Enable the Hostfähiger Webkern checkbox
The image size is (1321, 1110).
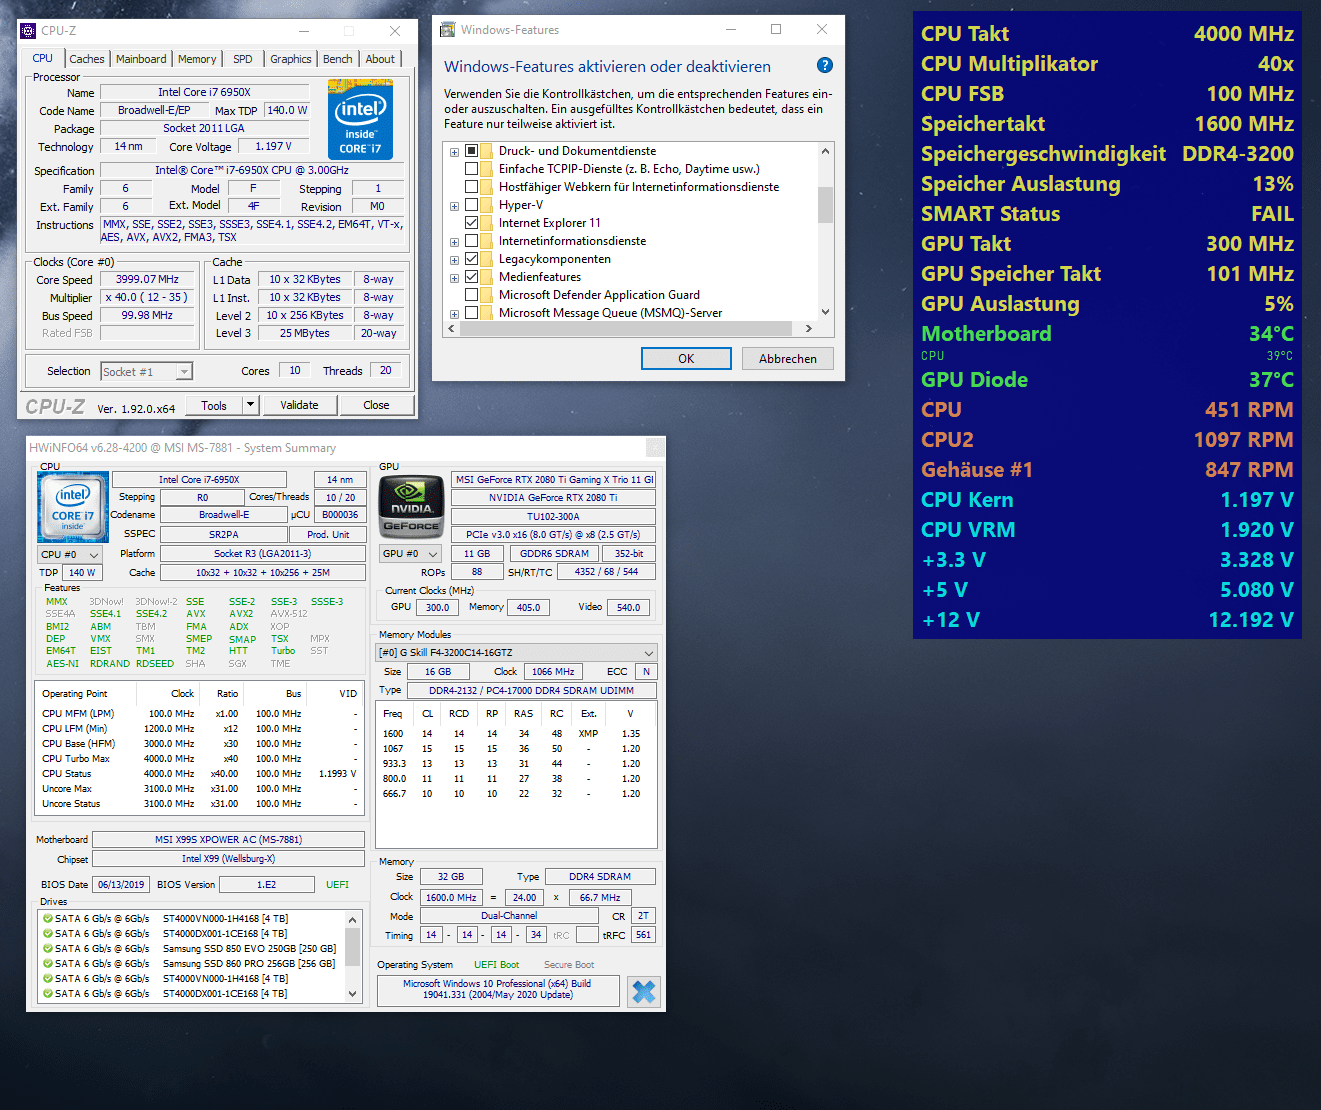pos(471,187)
